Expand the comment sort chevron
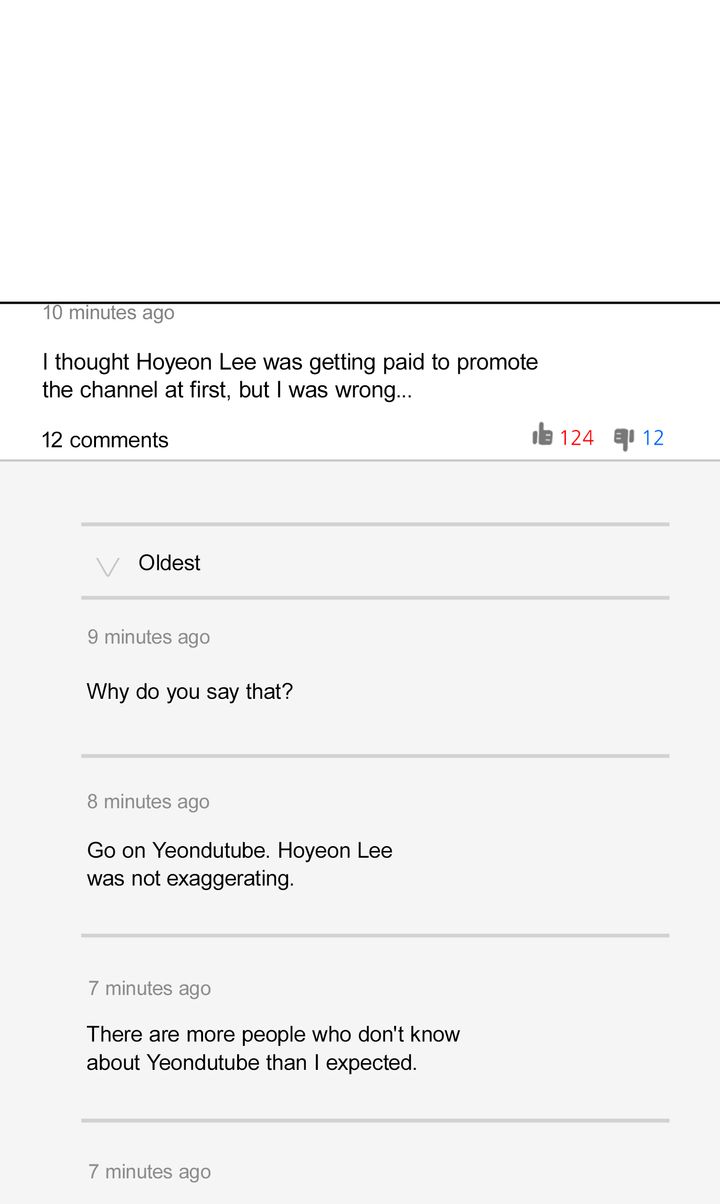 [107, 567]
